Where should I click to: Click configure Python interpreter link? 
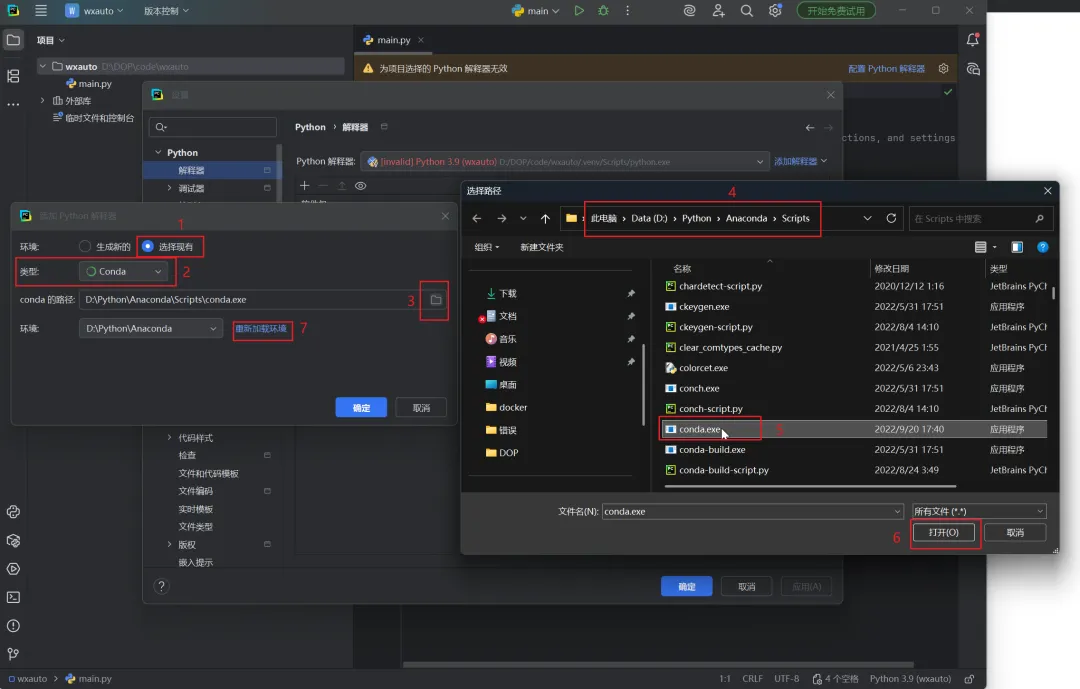886,69
